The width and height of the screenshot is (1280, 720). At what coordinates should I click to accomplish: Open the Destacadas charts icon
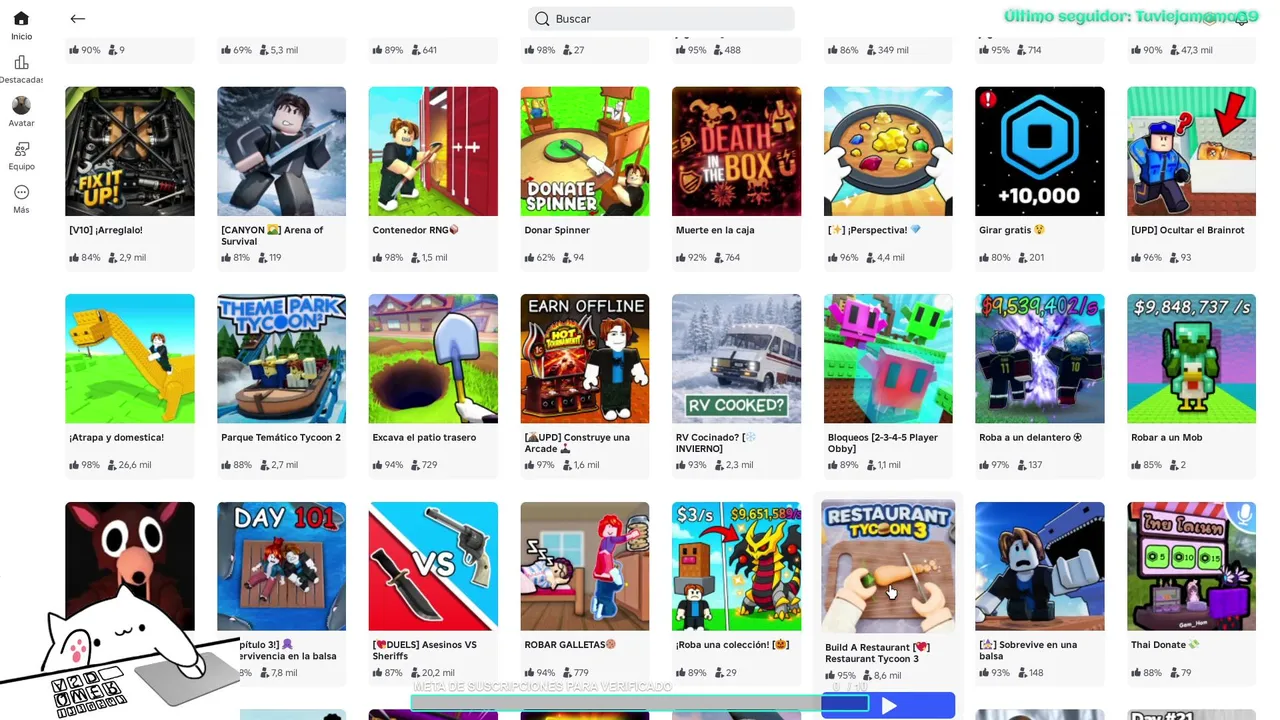click(x=21, y=63)
